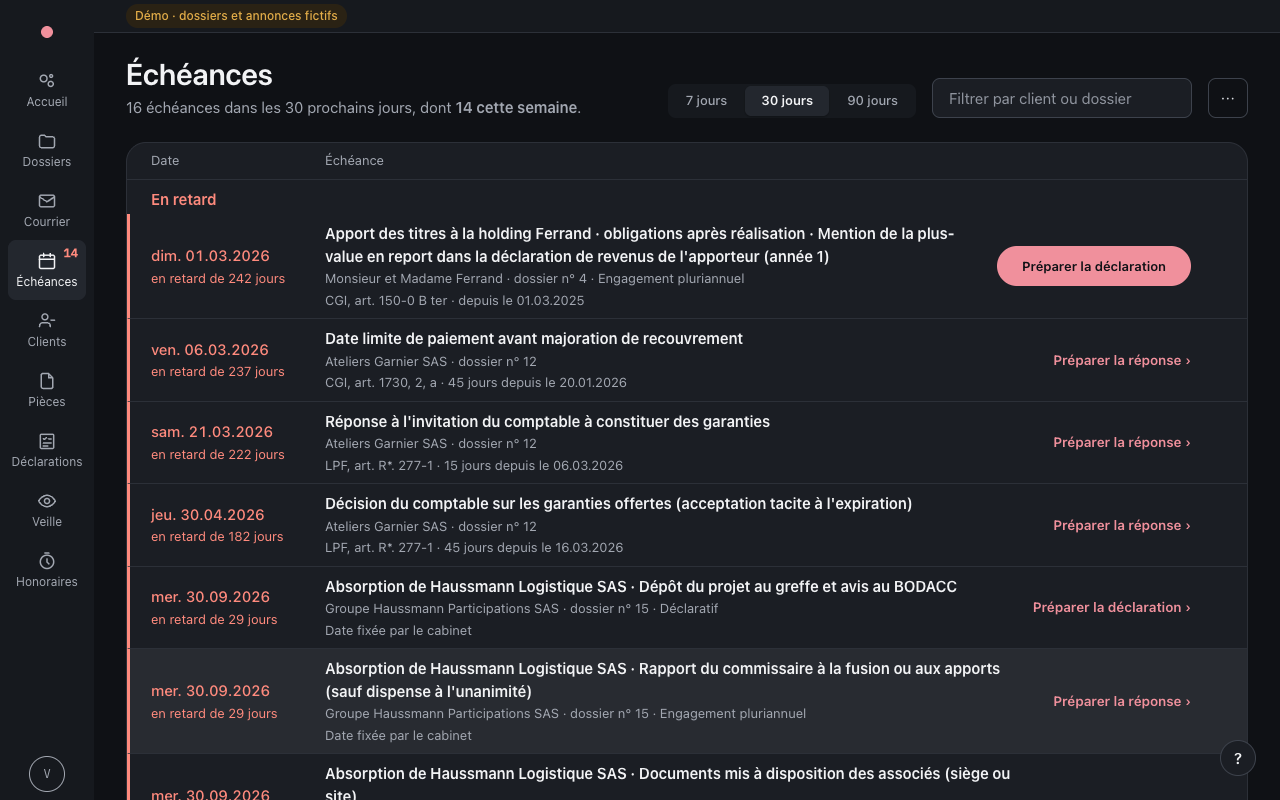Click LPF art. R*. 277-1 15 jours reference
The height and width of the screenshot is (800, 1280).
pos(474,466)
